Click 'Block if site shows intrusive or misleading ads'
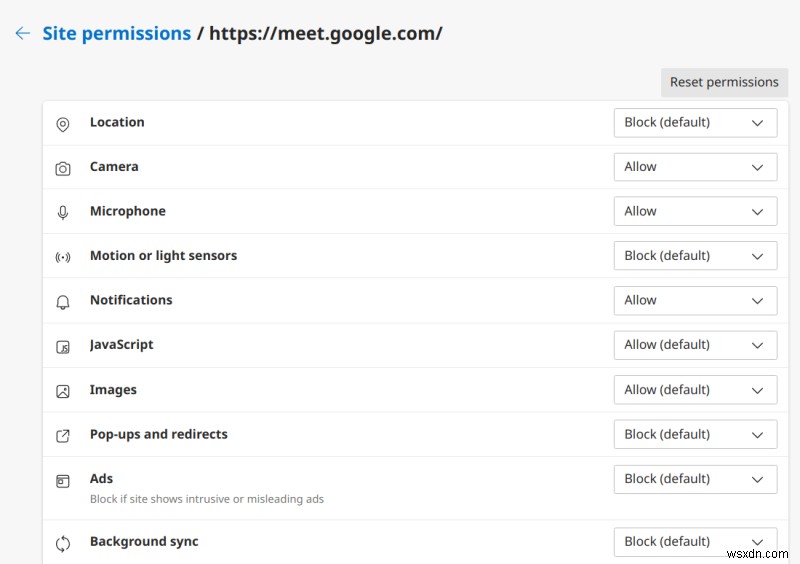 point(207,499)
